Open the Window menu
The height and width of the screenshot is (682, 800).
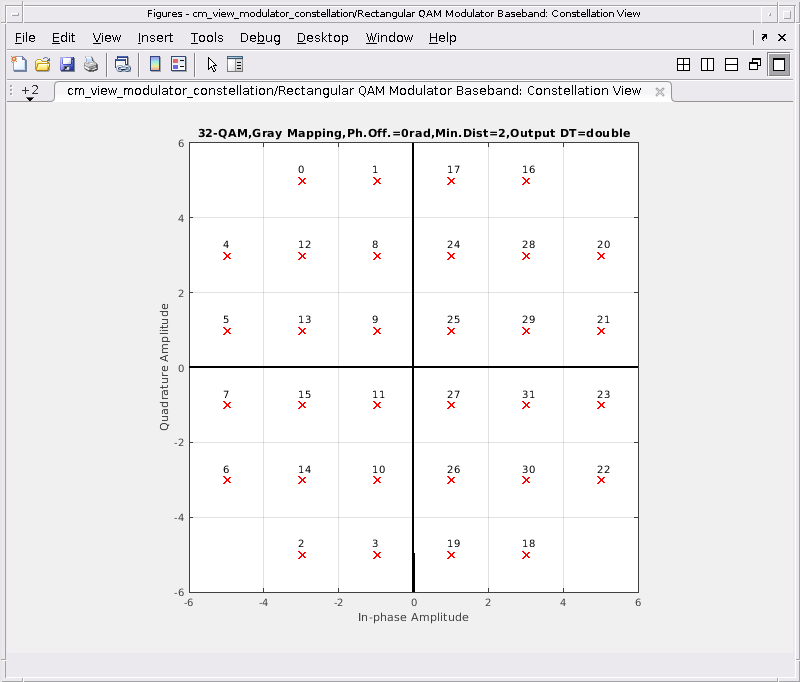coord(389,38)
